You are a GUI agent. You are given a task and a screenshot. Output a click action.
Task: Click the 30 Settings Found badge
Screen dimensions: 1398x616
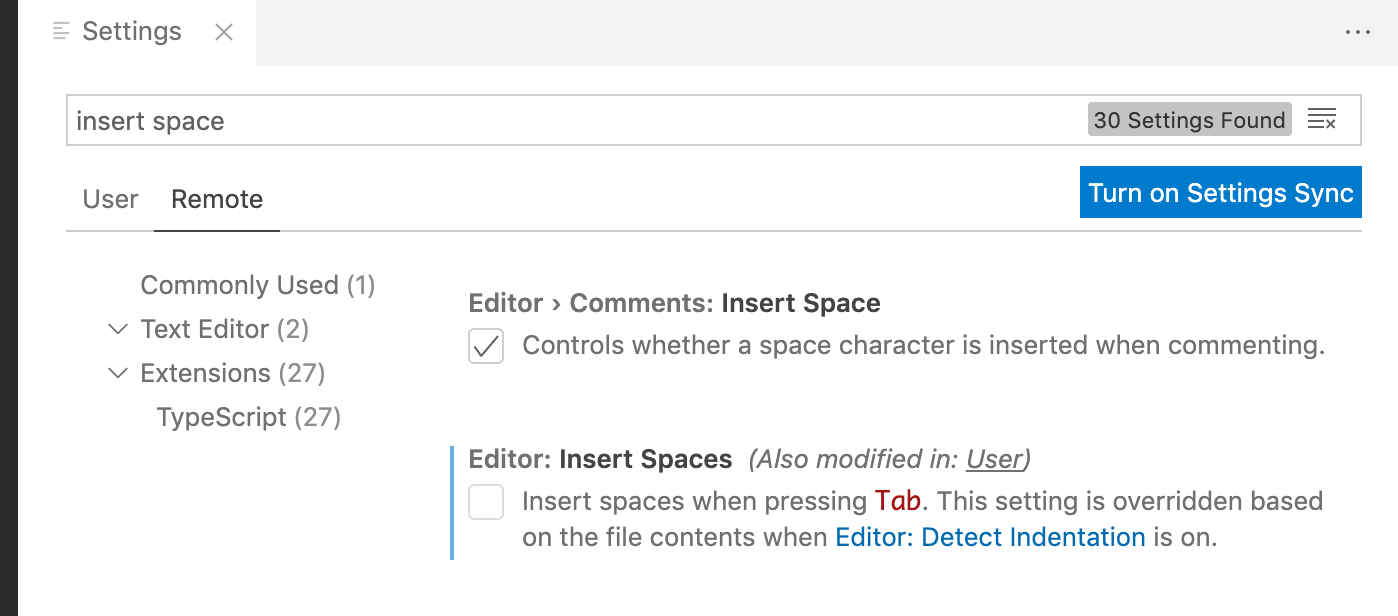point(1189,120)
